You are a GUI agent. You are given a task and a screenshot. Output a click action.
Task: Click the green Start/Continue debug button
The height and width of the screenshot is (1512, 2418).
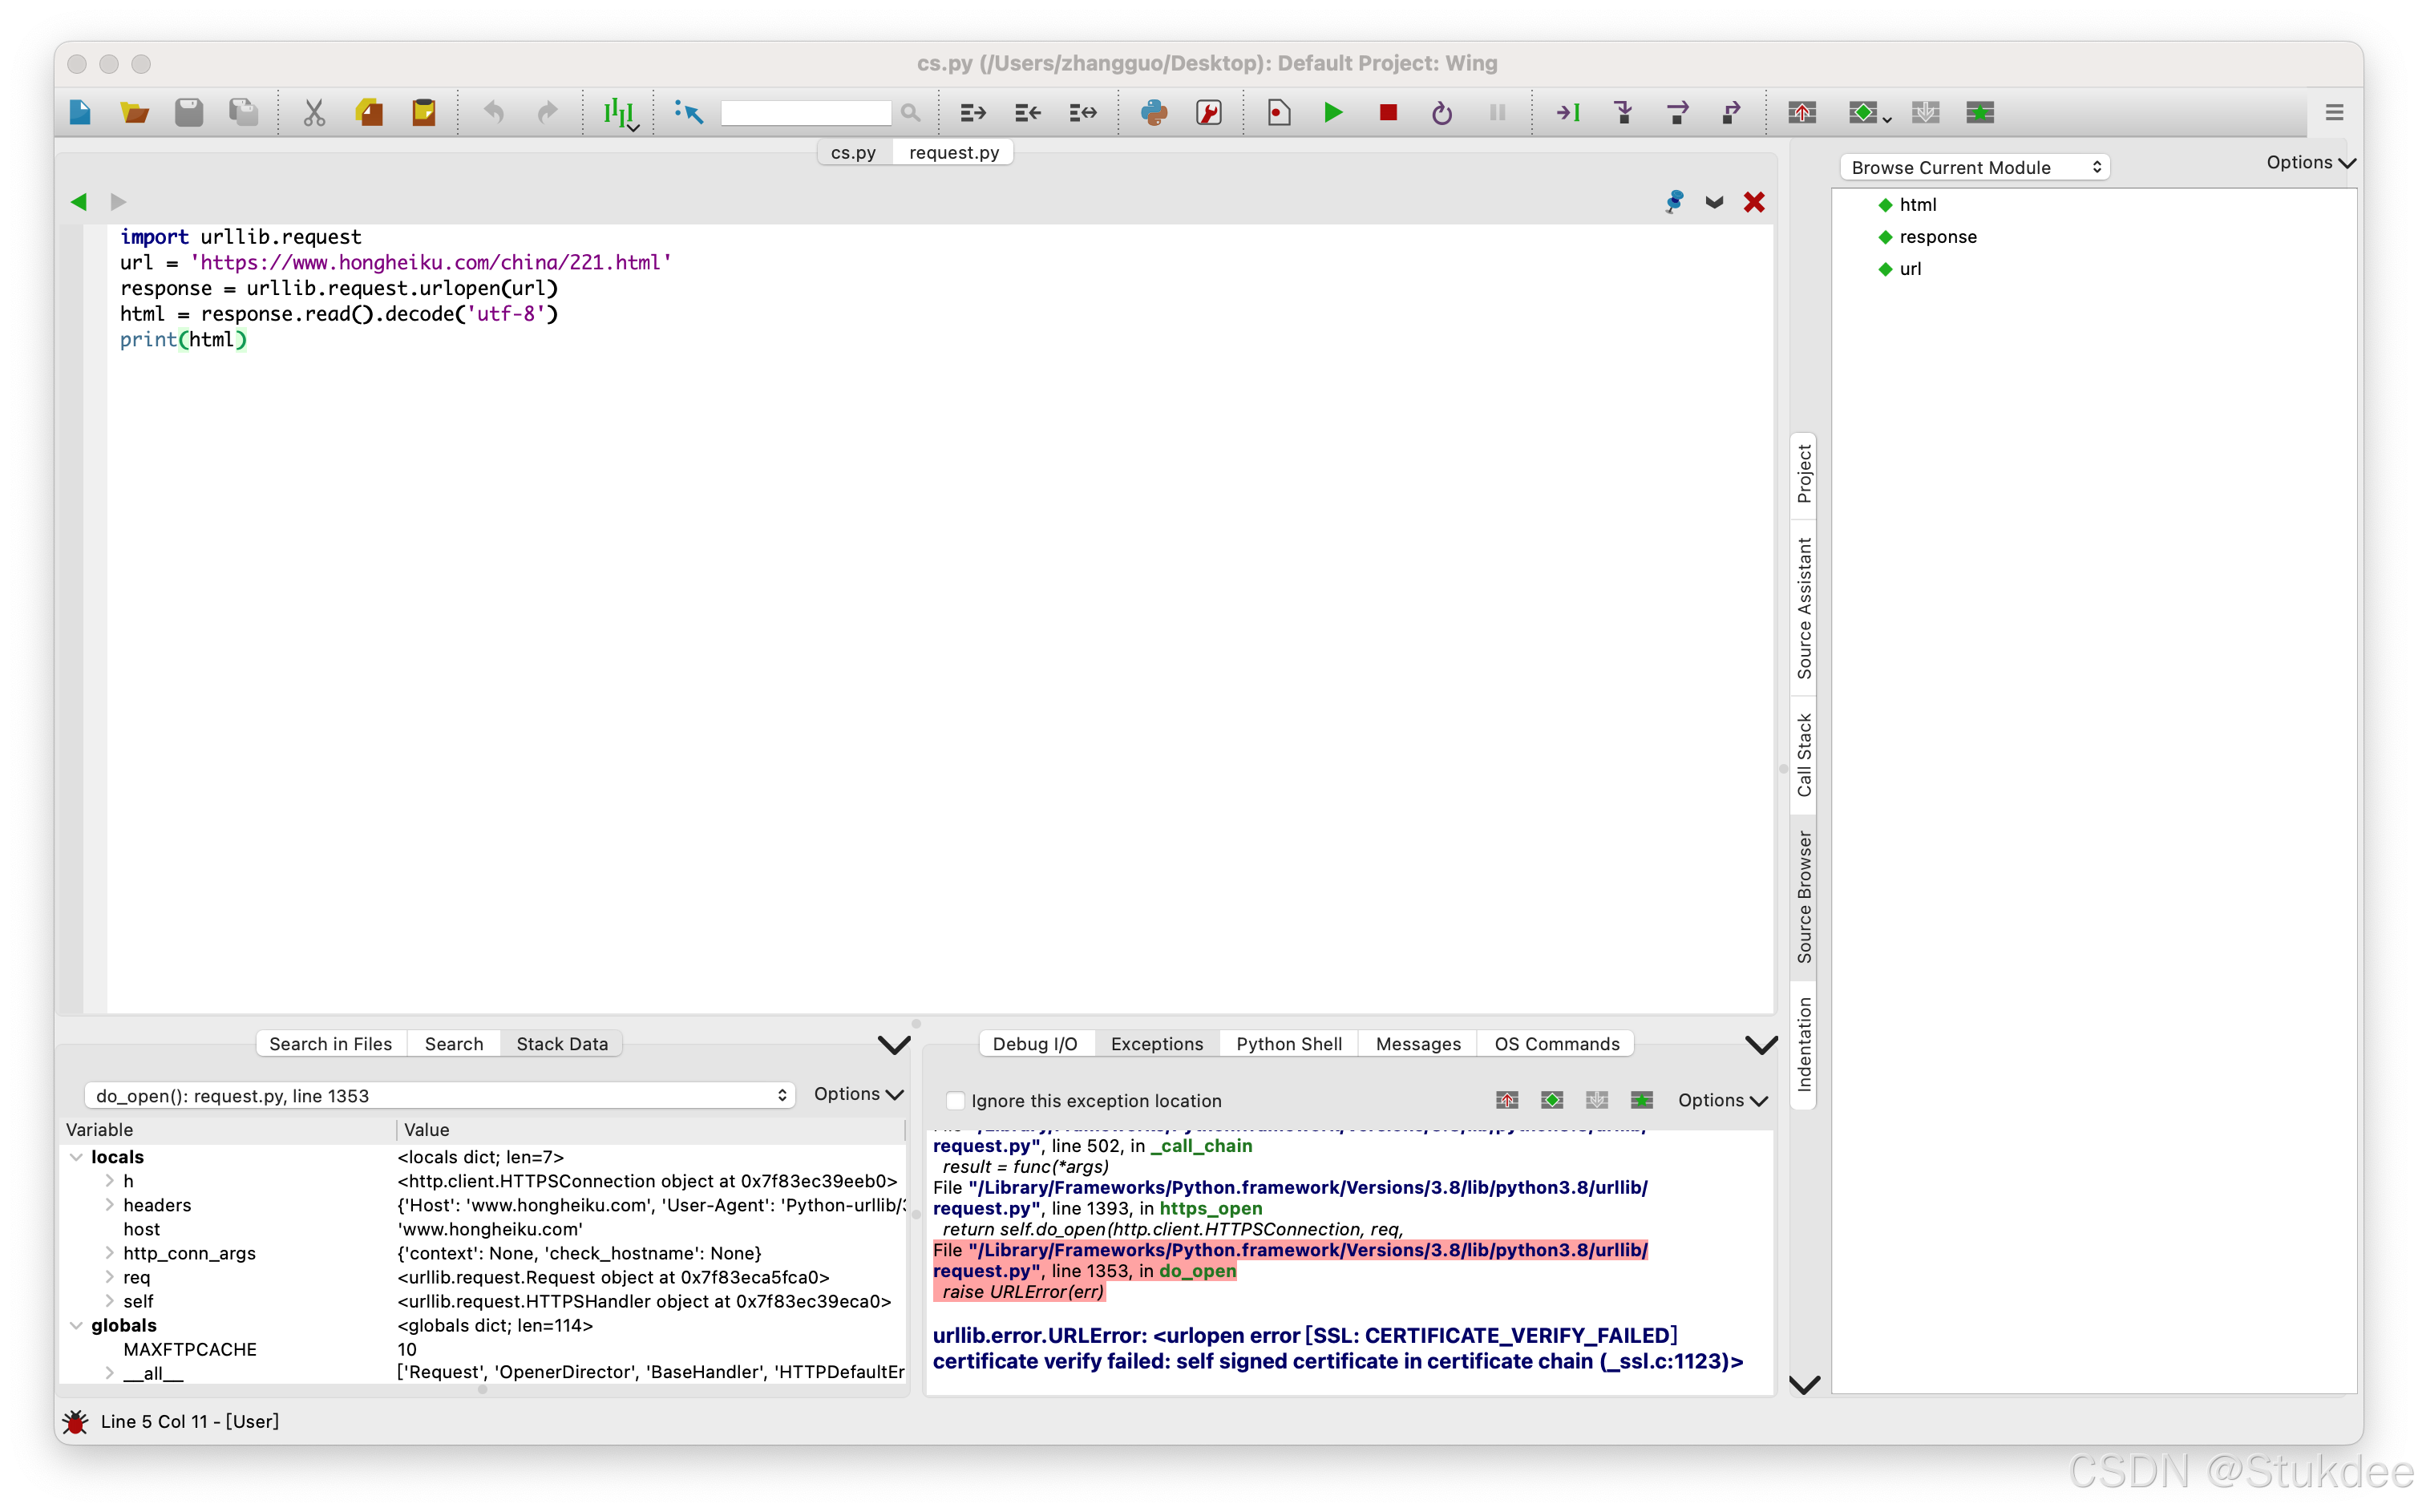1332,113
